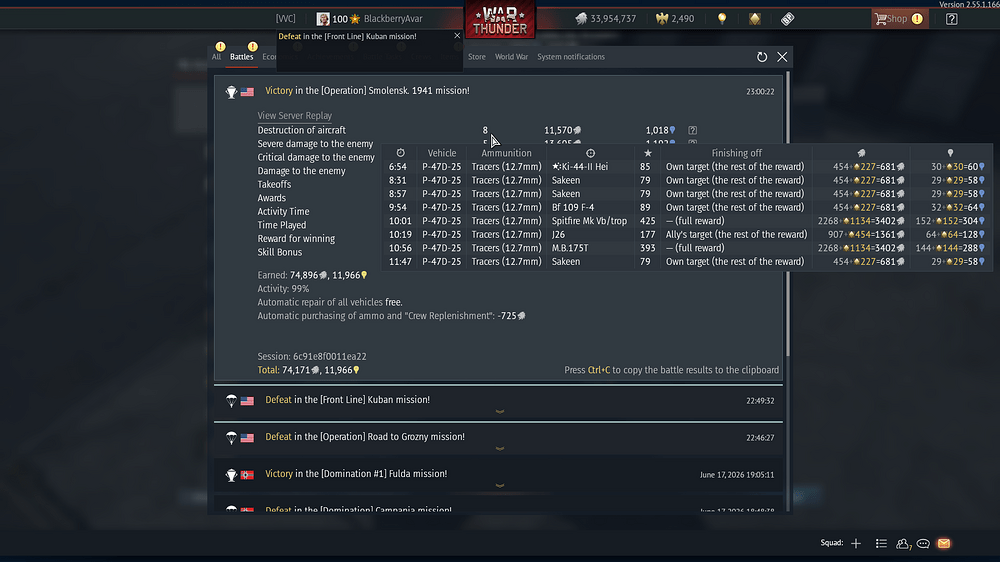Expand the Victory Domination Fulda entry
This screenshot has width=1000, height=562.
point(498,477)
